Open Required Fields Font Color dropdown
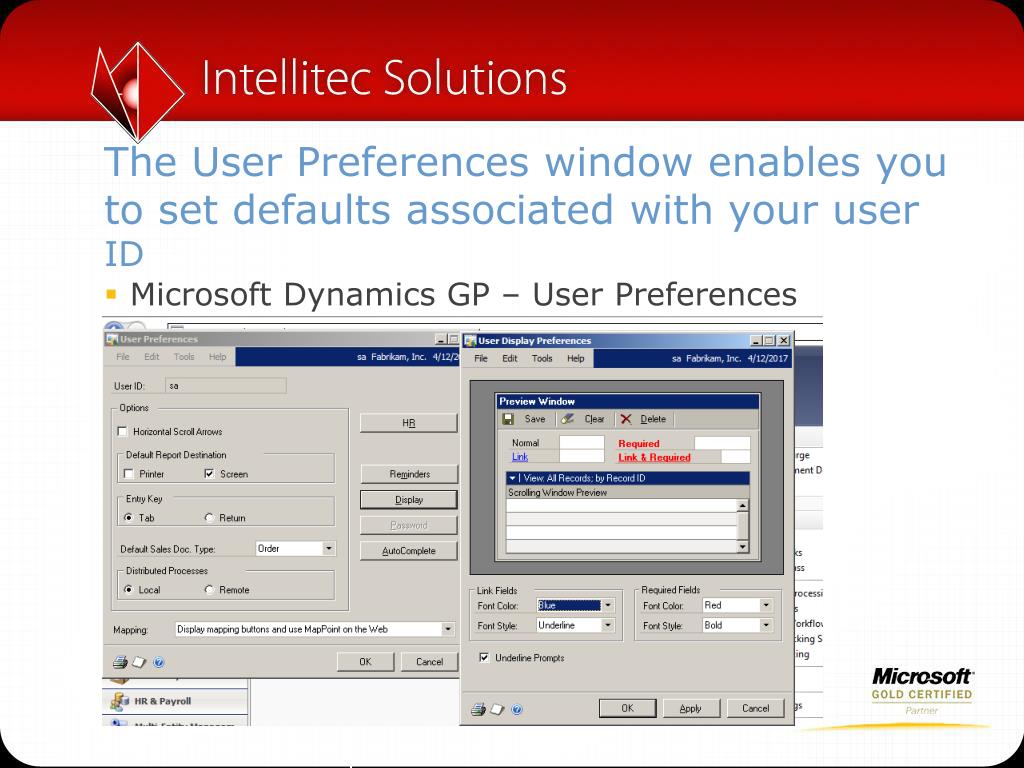The width and height of the screenshot is (1024, 768). point(765,605)
